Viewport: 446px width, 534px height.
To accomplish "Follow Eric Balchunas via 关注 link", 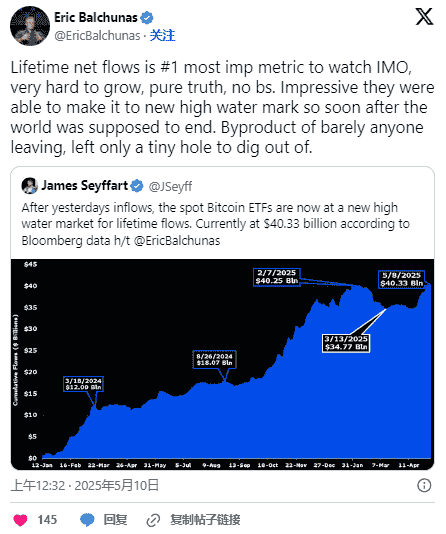I will (162, 35).
